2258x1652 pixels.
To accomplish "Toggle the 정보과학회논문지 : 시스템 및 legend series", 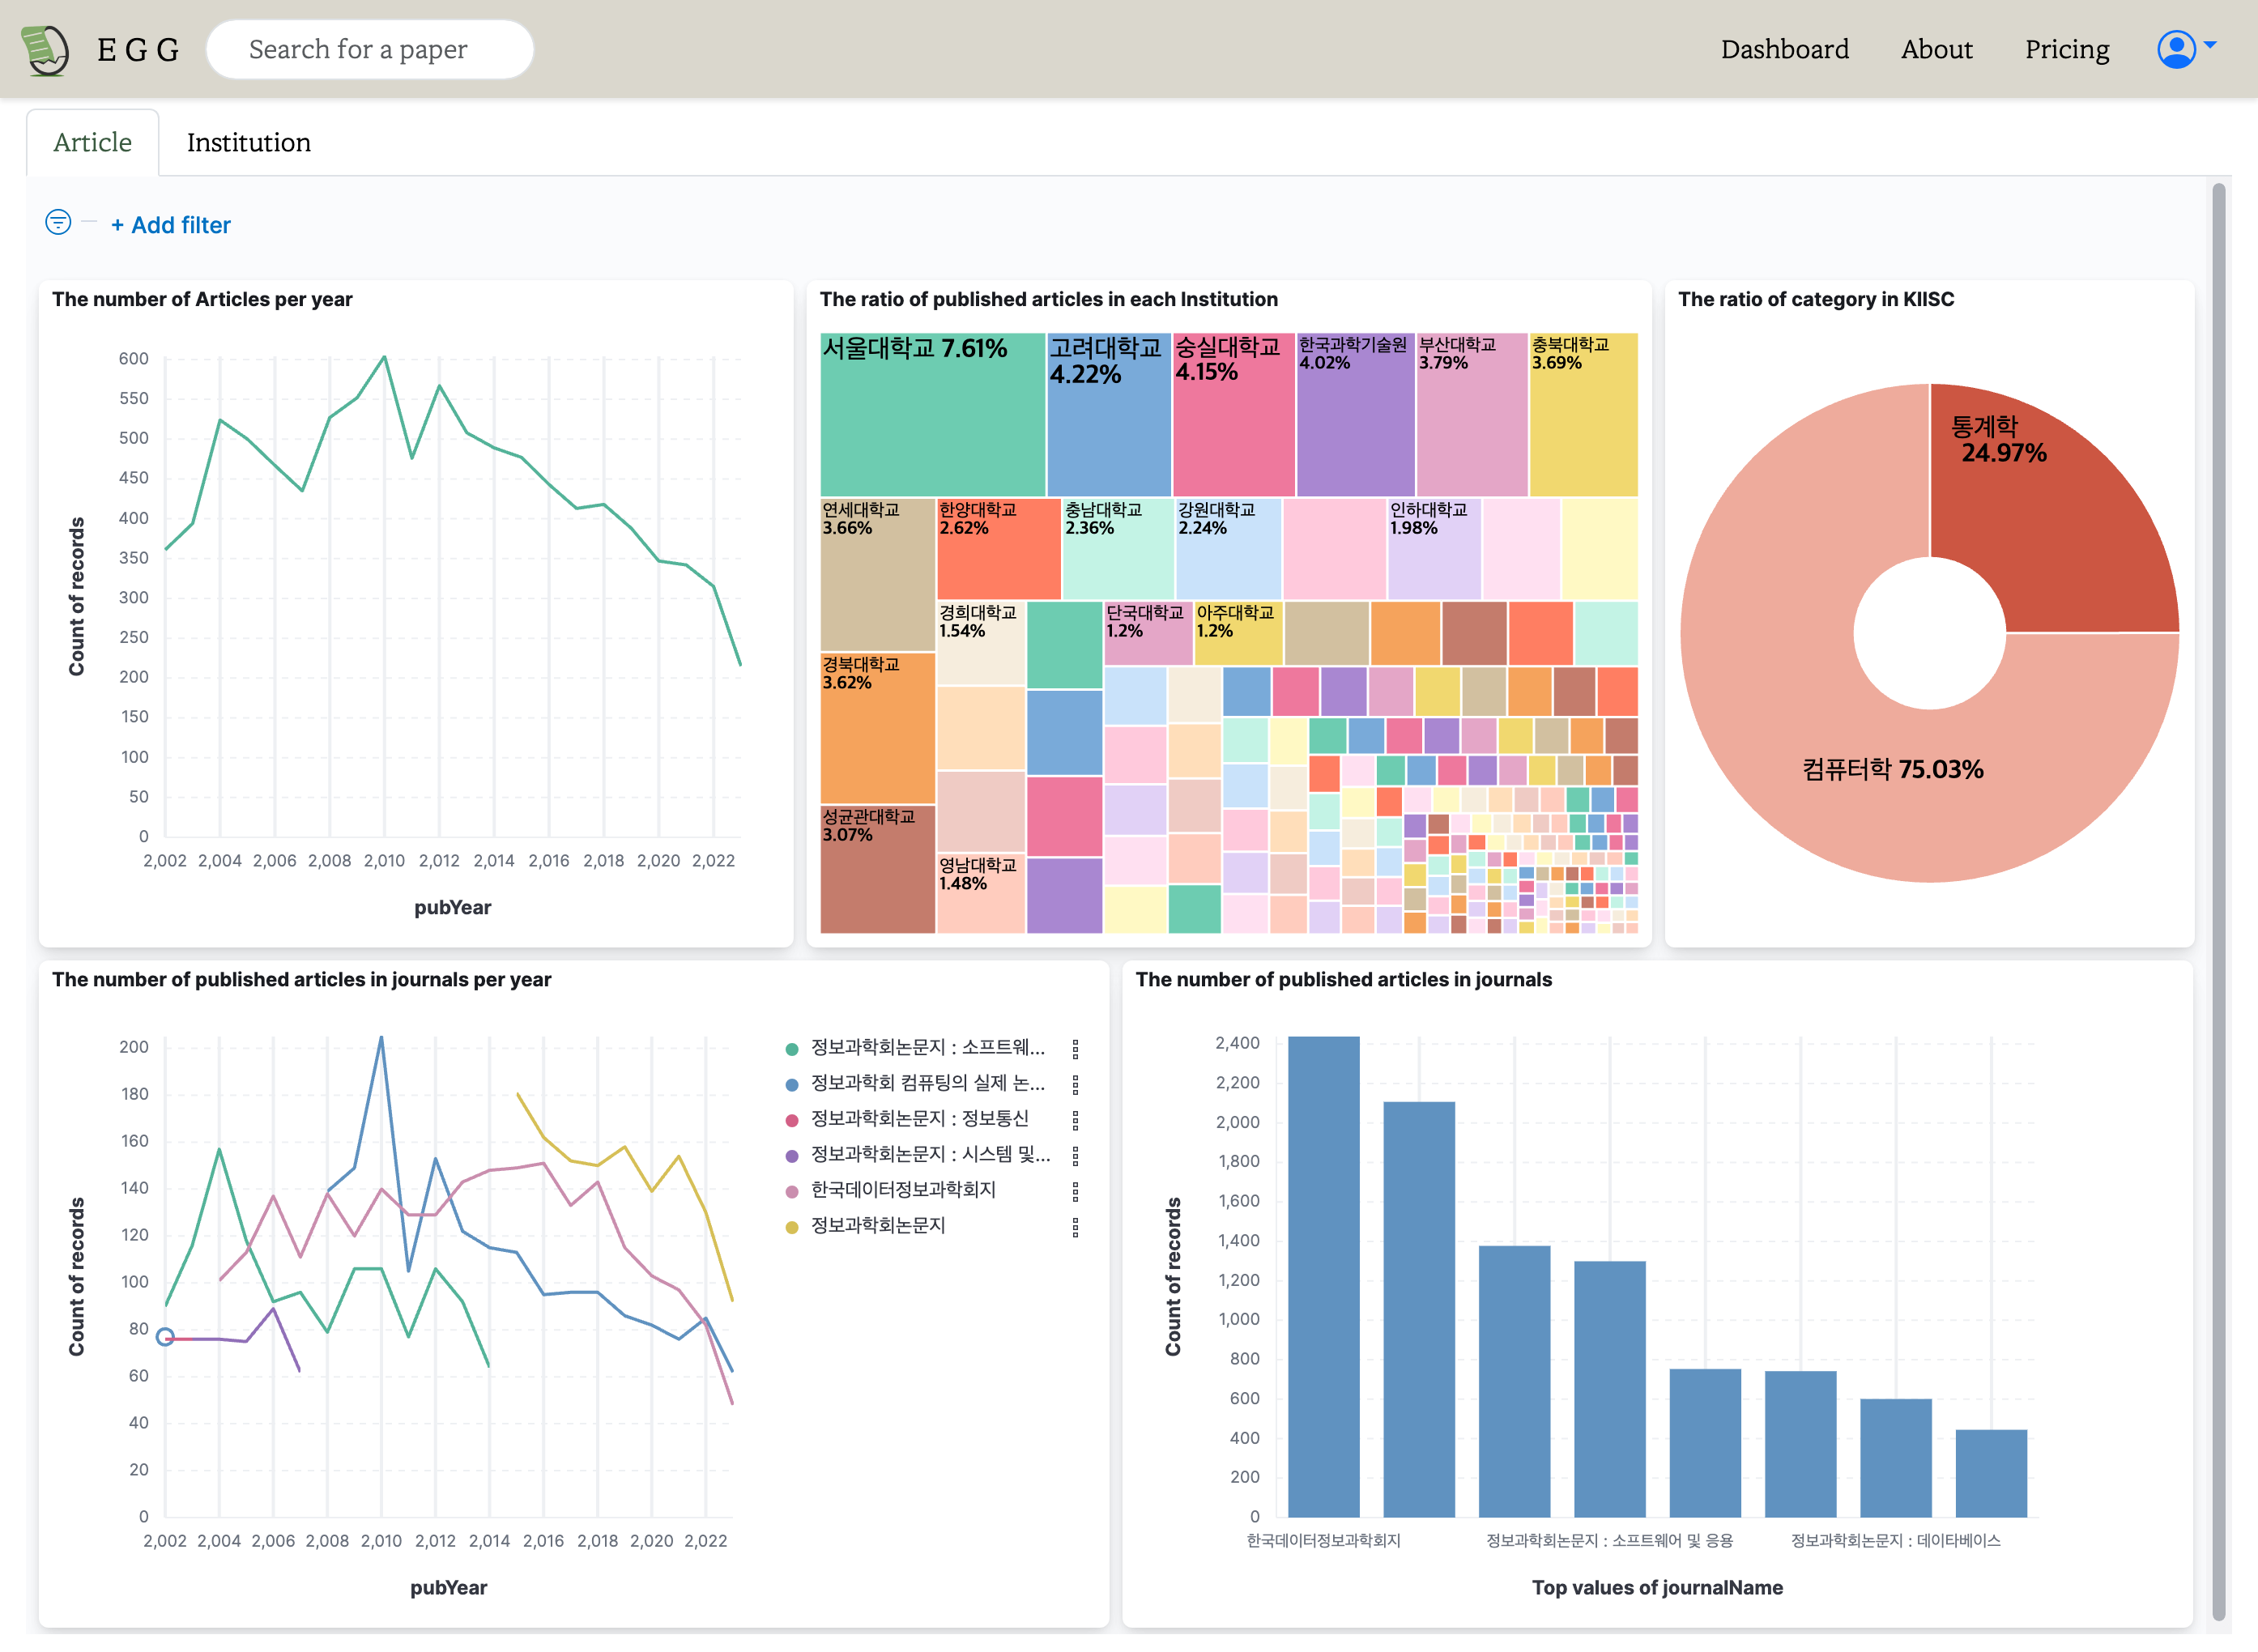I will click(x=929, y=1155).
